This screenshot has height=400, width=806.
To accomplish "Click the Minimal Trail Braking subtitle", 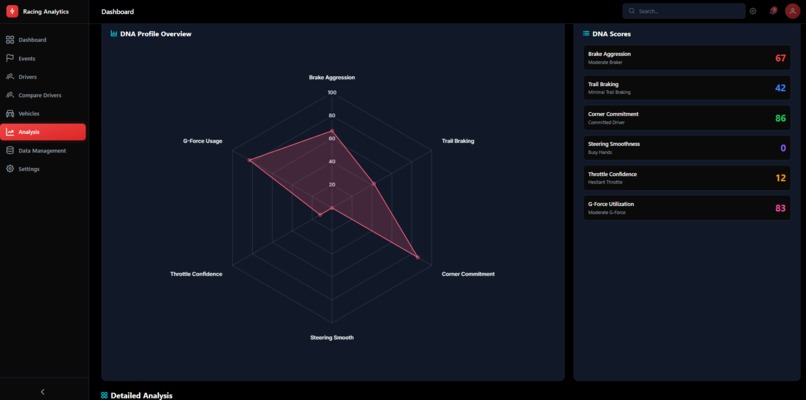I will coord(609,93).
